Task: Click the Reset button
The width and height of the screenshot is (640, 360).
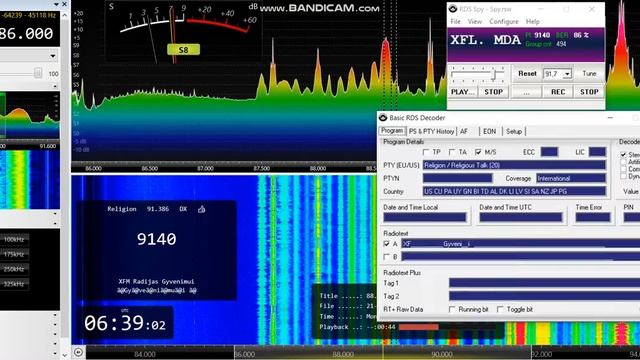Action: tap(527, 74)
